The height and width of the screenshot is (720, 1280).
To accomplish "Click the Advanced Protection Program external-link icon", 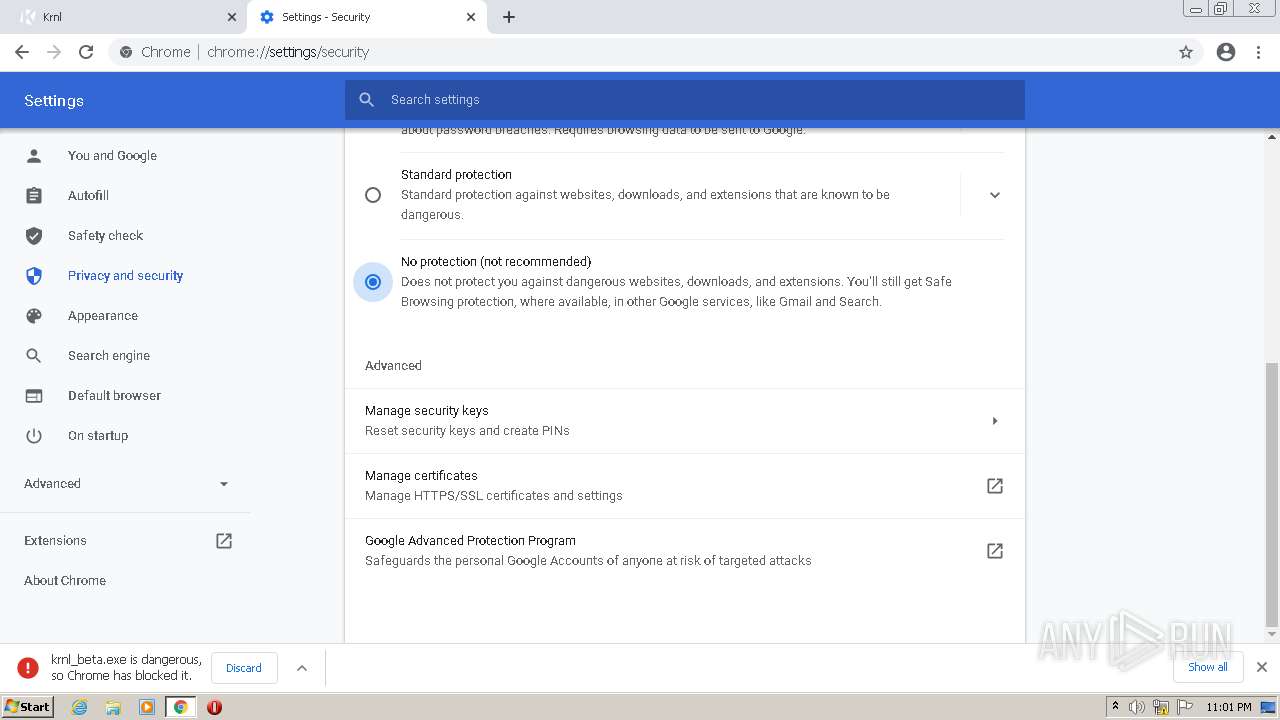I will coord(995,551).
